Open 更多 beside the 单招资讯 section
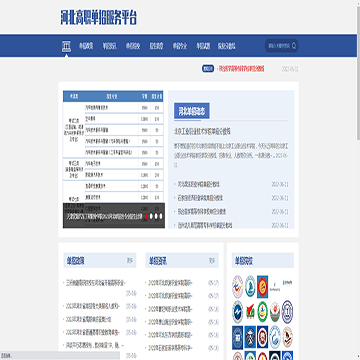The width and height of the screenshot is (360, 360). [x=212, y=260]
